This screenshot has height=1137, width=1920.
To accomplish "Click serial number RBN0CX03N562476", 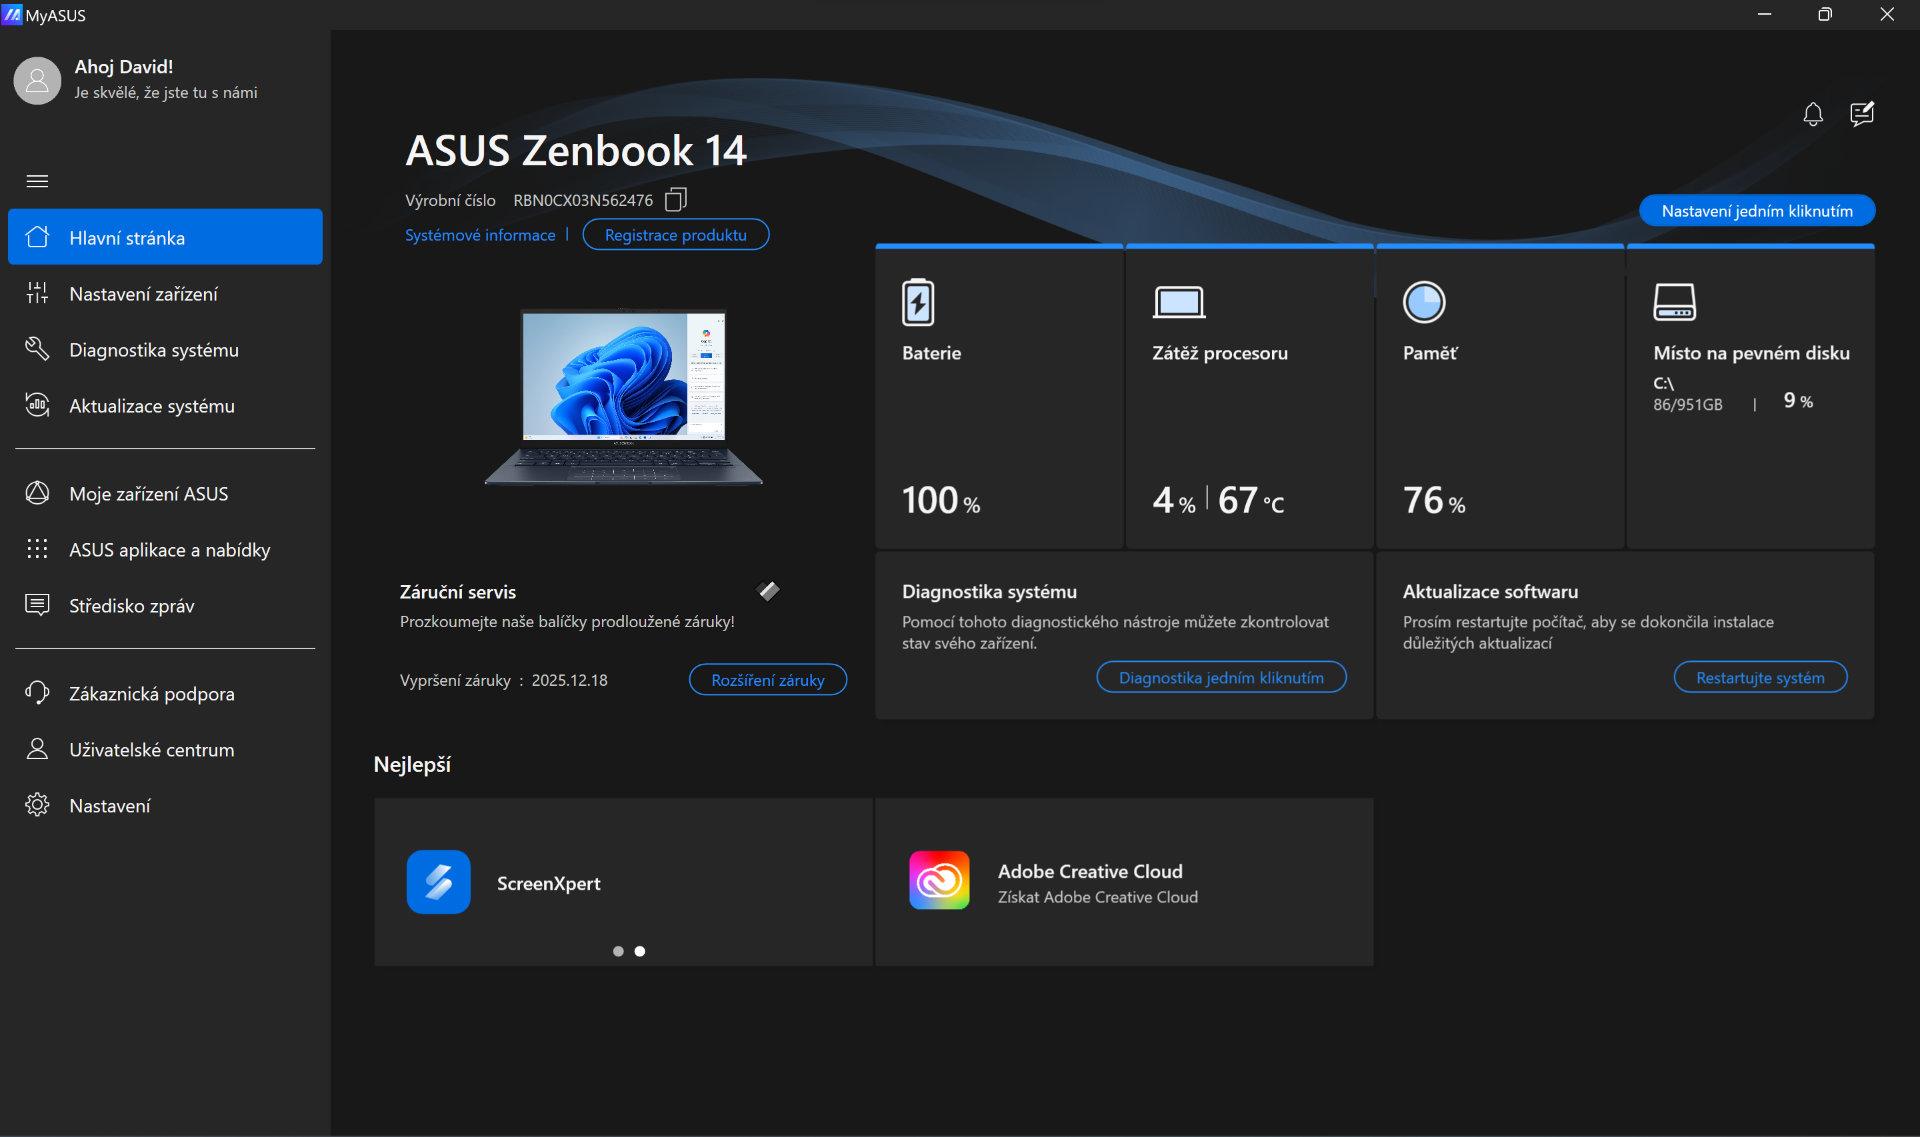I will click(583, 200).
